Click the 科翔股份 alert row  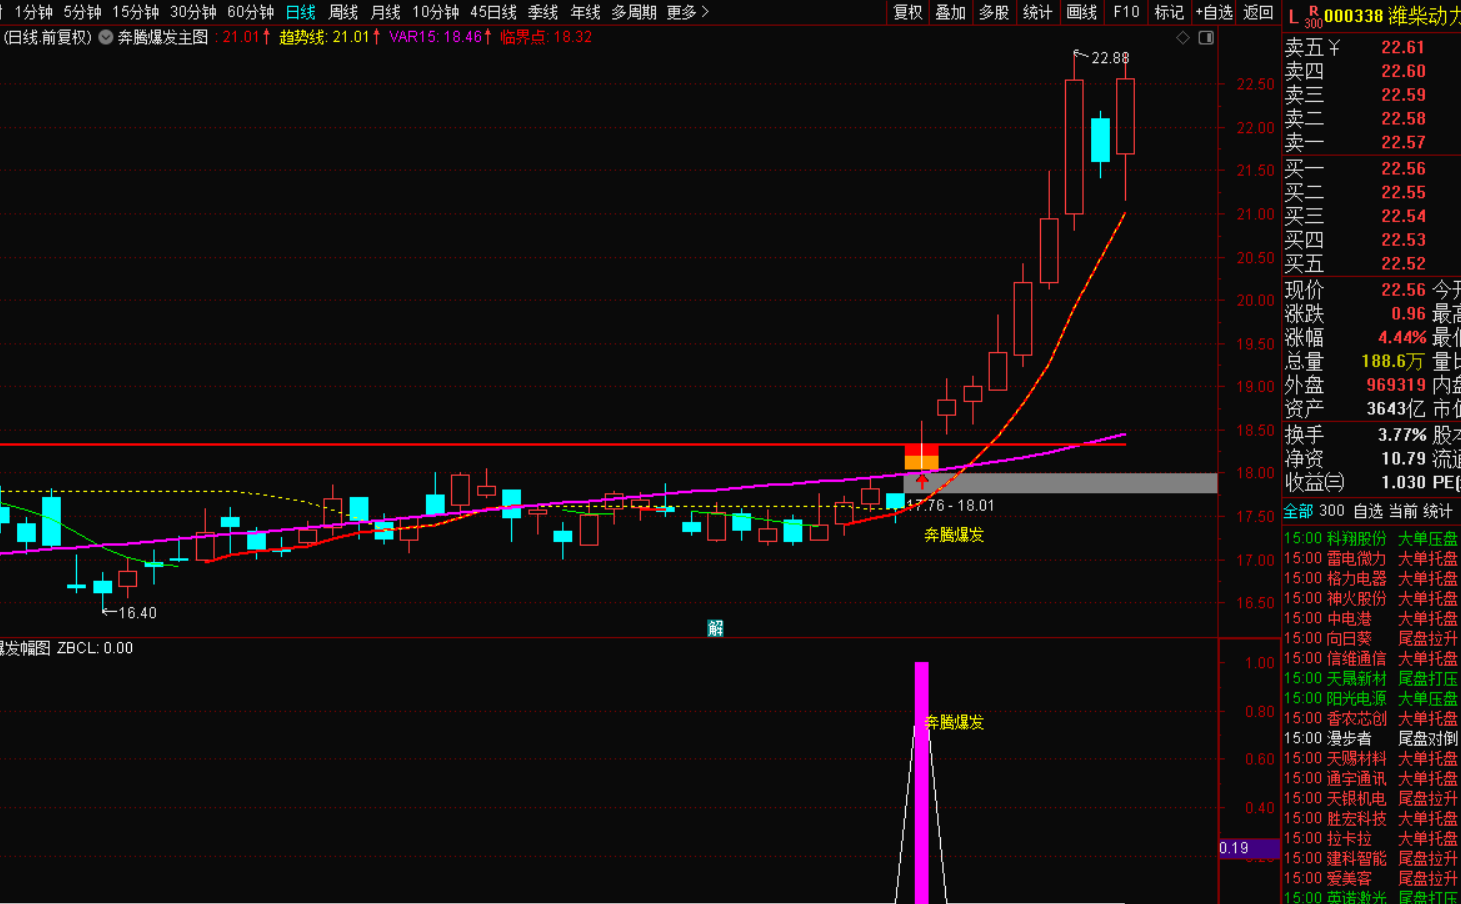pyautogui.click(x=1356, y=538)
